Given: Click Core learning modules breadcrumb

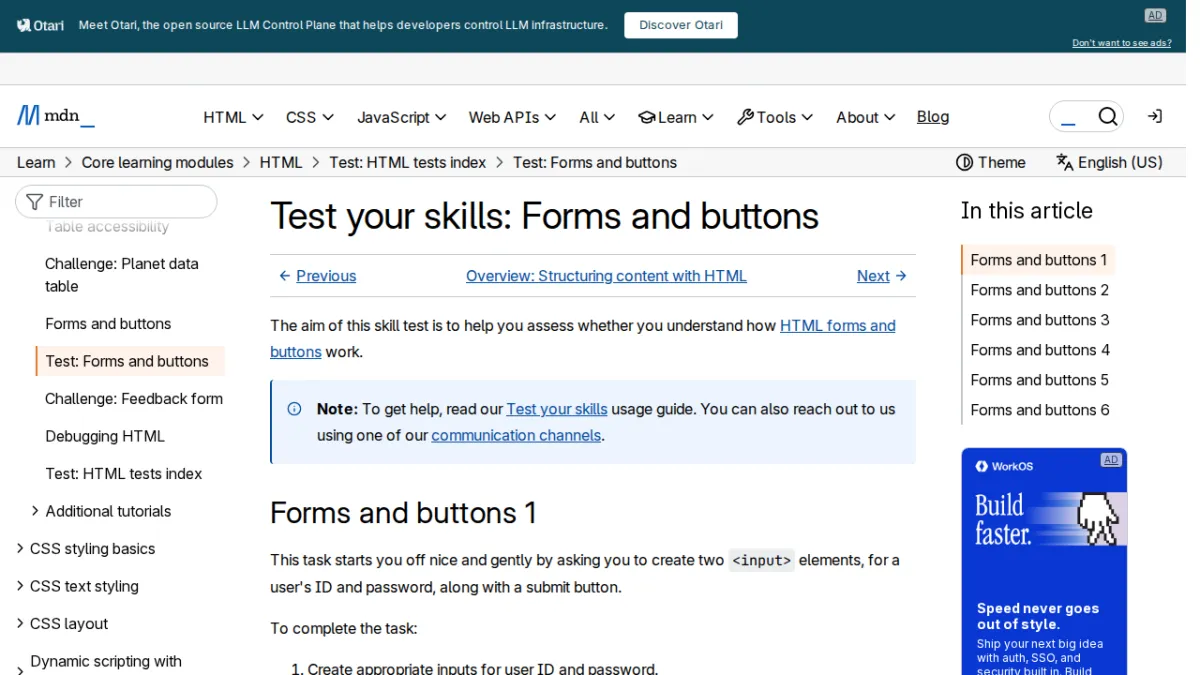Looking at the screenshot, I should [x=157, y=162].
